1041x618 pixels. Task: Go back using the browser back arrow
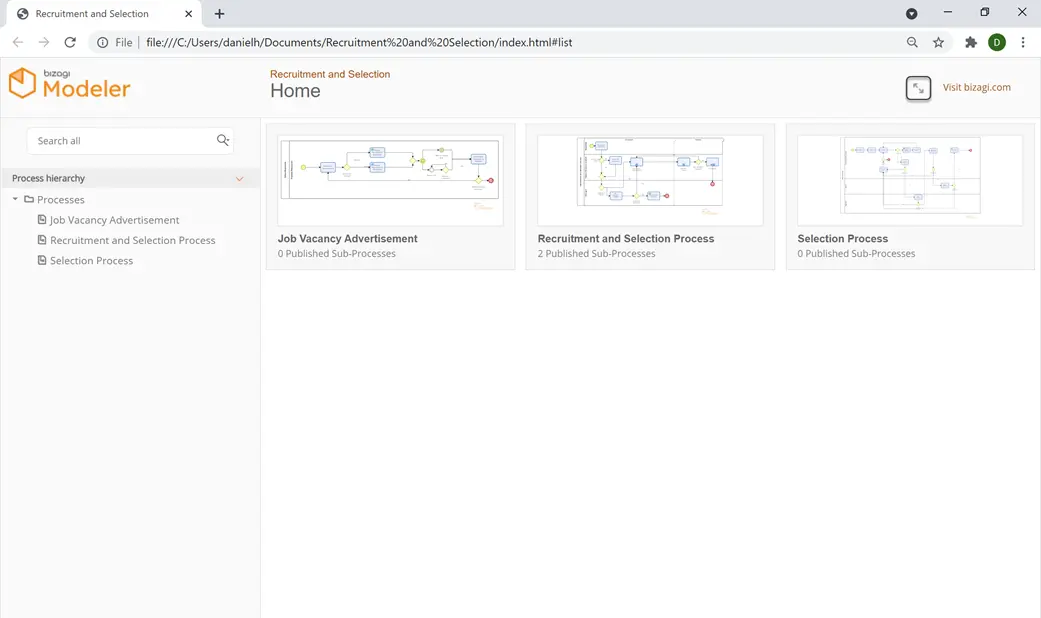click(x=18, y=42)
